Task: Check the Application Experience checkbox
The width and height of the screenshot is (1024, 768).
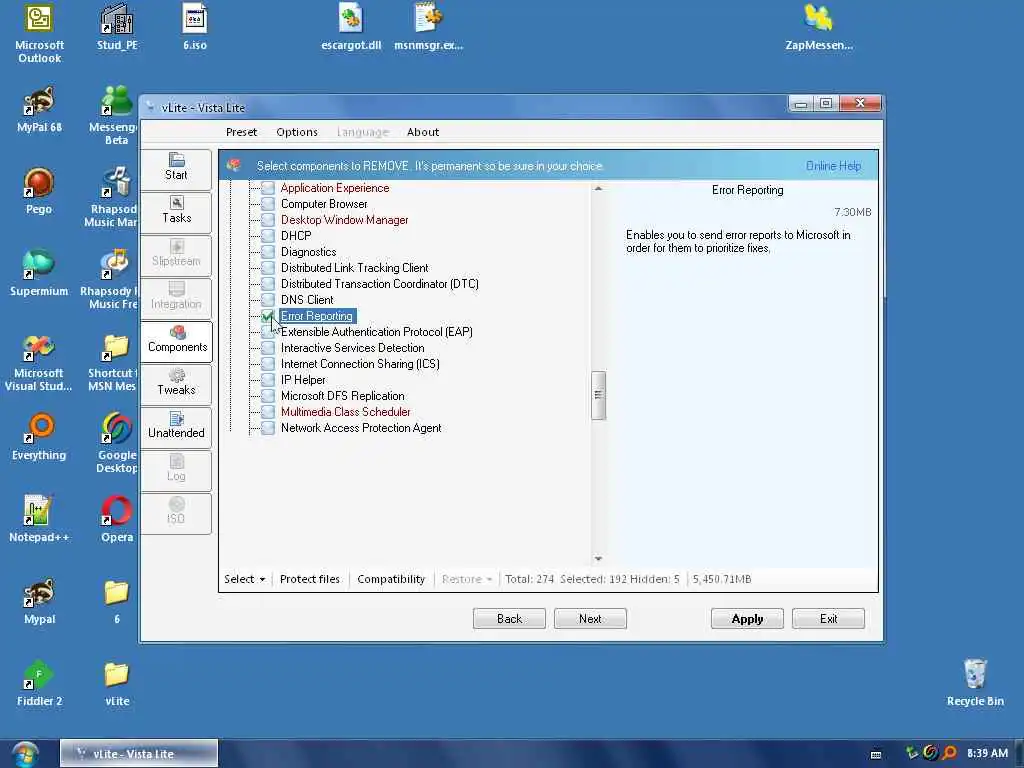Action: 268,188
